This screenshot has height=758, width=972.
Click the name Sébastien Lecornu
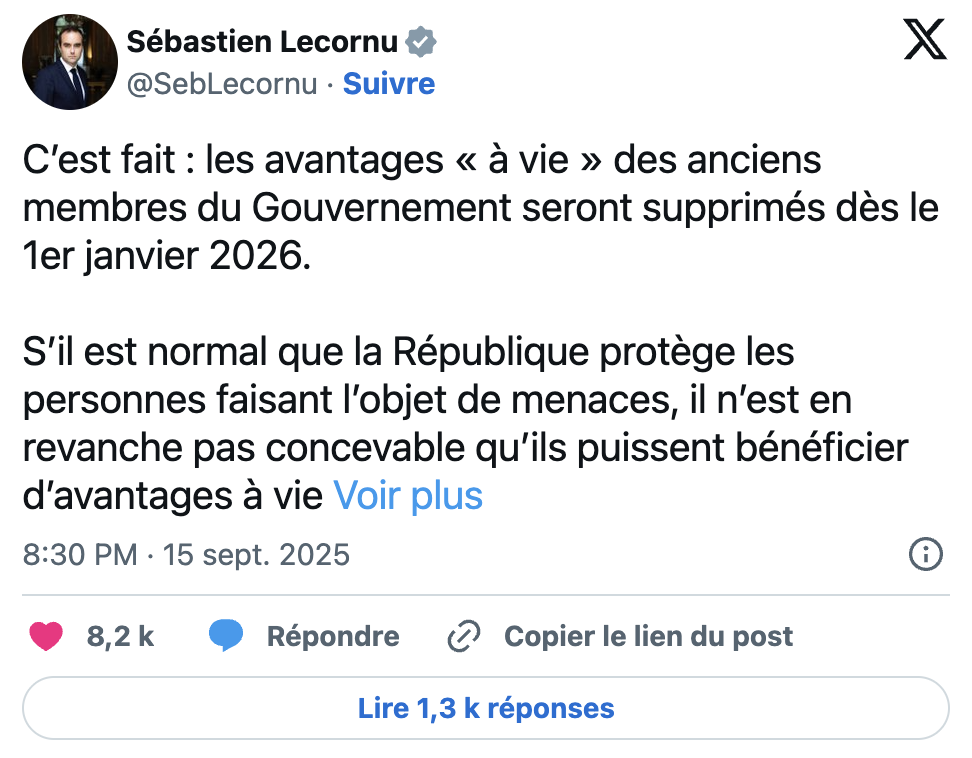(265, 42)
